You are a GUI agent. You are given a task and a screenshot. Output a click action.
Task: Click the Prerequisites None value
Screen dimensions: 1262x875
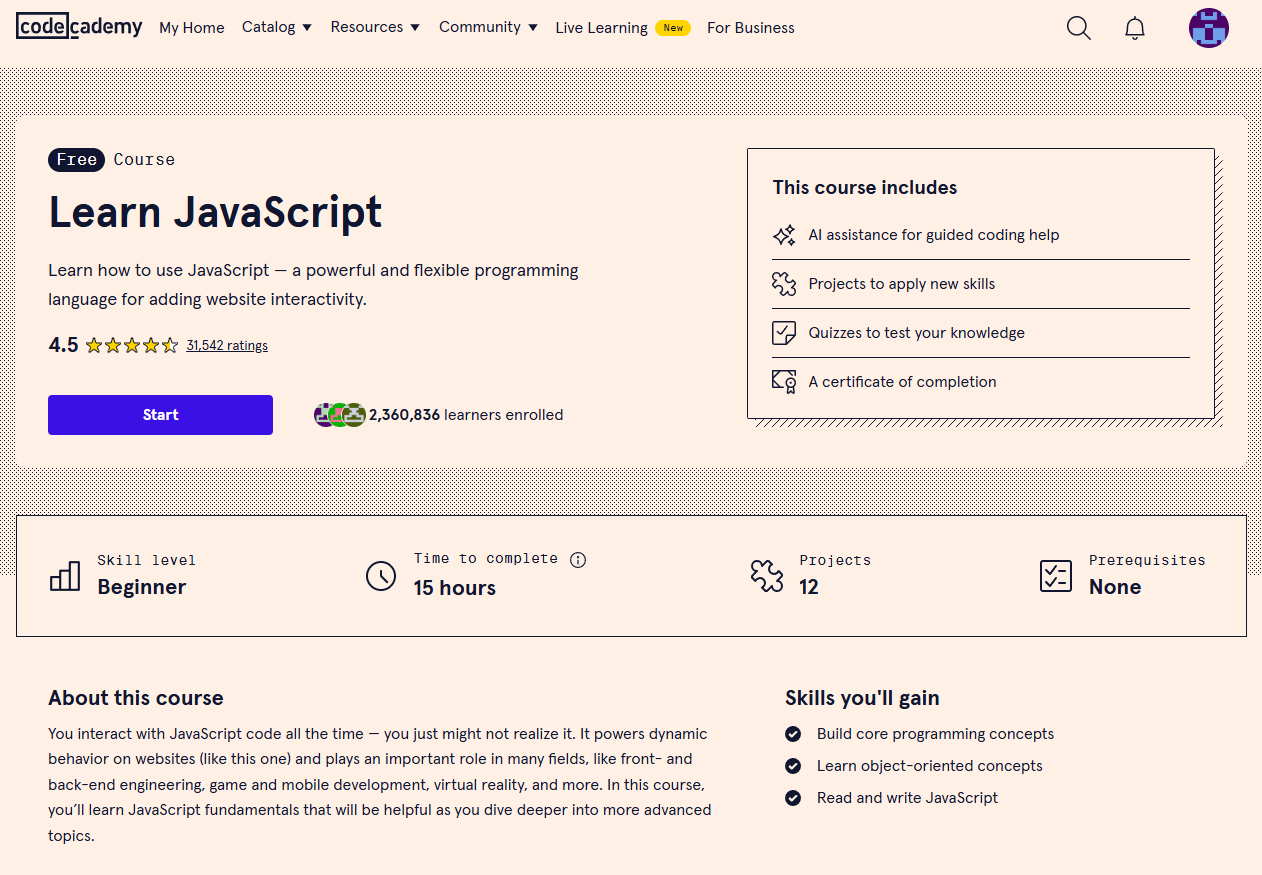click(1115, 587)
